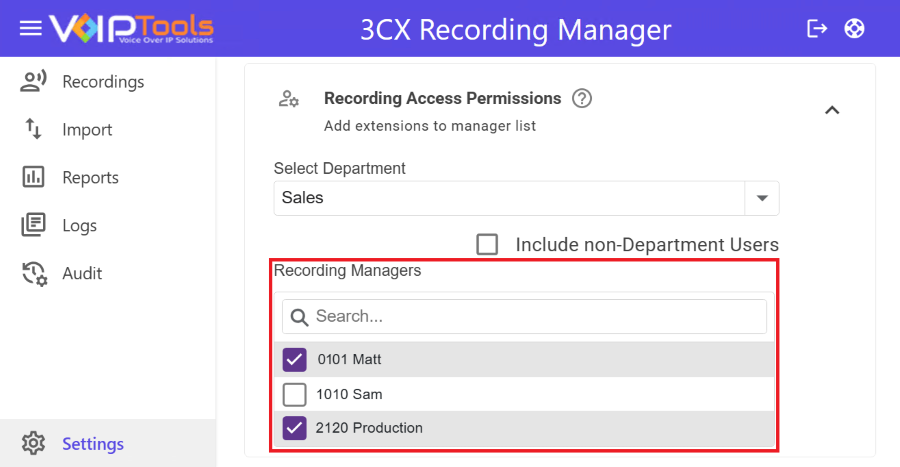The height and width of the screenshot is (467, 900).
Task: Open the Select Department dropdown arrow
Action: (762, 198)
